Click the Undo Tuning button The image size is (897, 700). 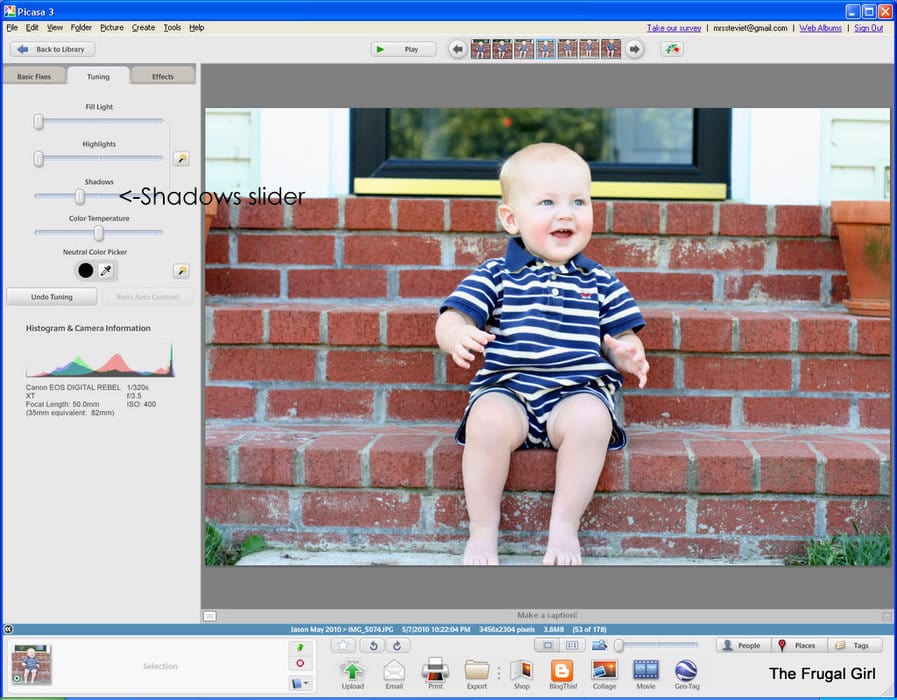click(51, 297)
